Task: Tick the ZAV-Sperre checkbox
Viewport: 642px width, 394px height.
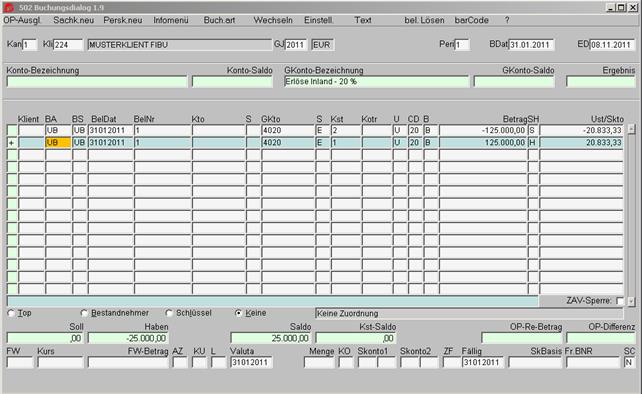Action: tap(620, 301)
